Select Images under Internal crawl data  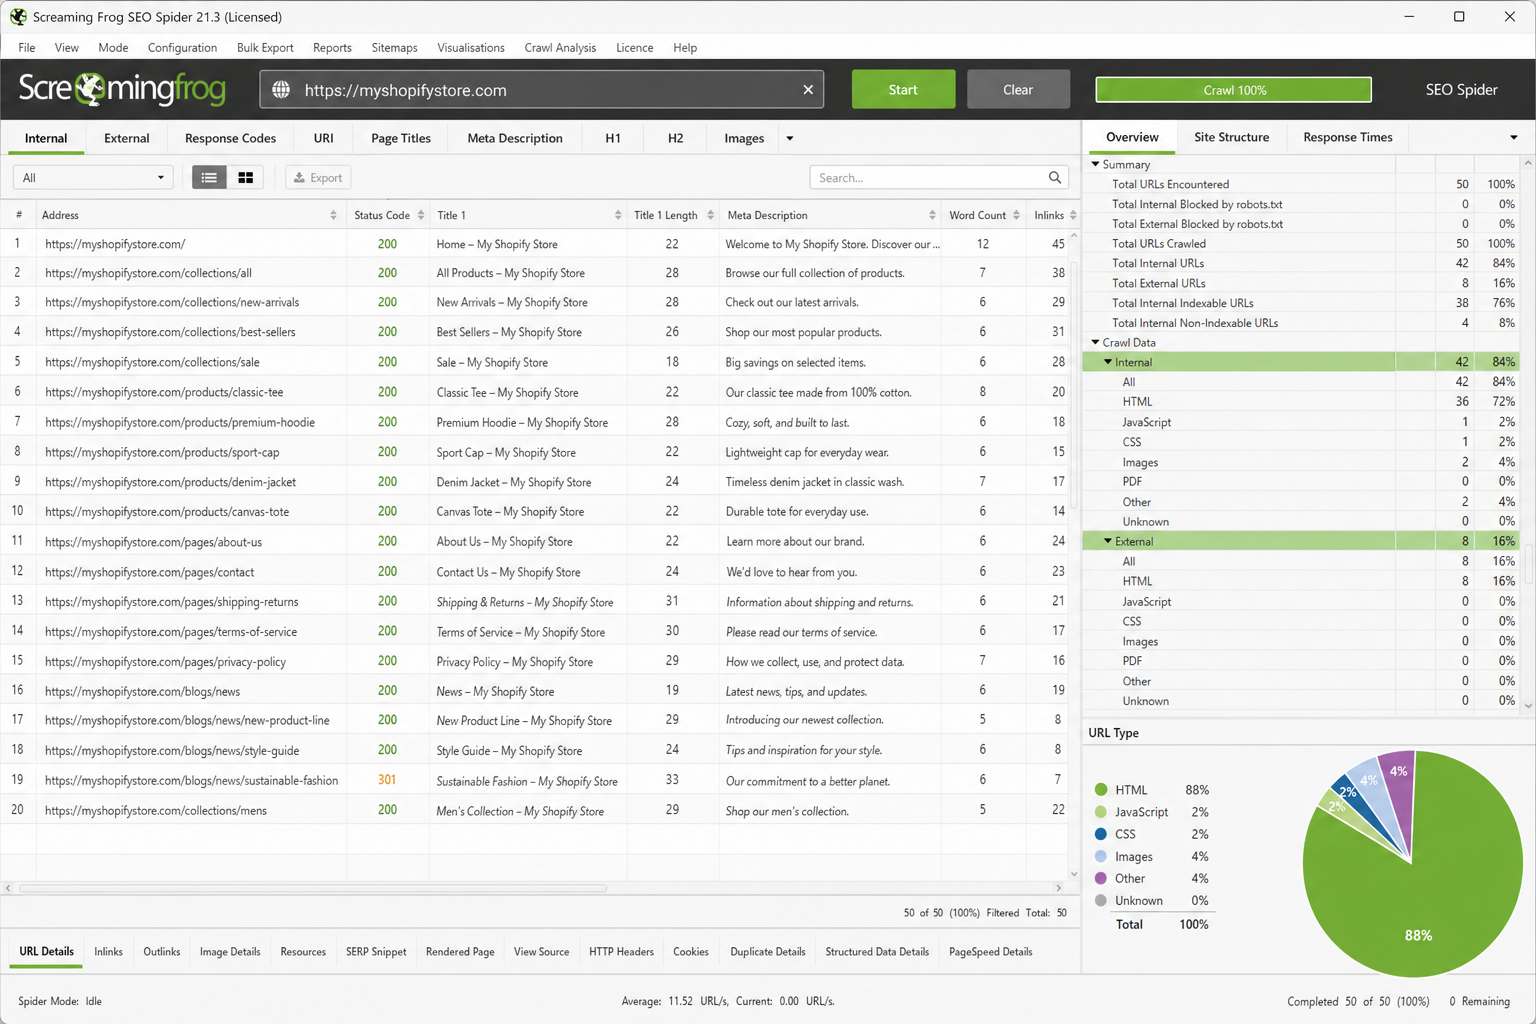click(1301, 462)
